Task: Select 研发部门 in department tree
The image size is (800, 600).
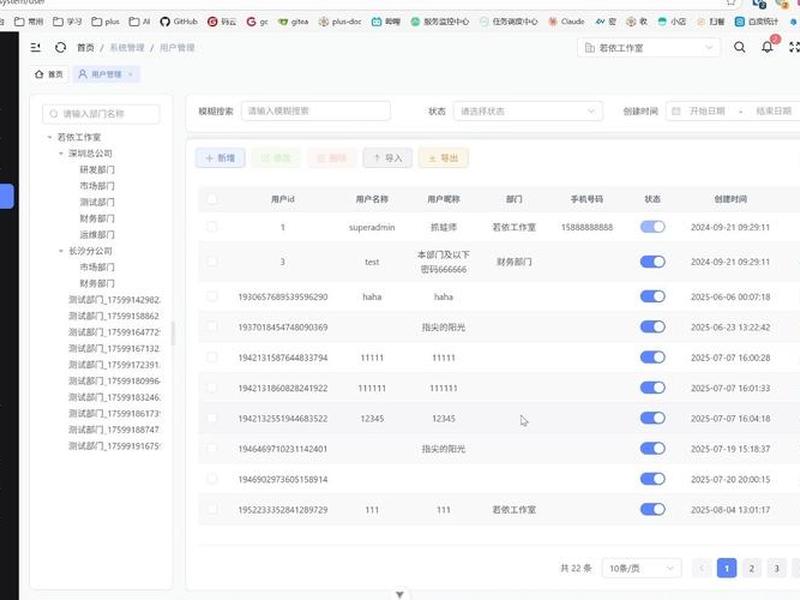Action: point(97,170)
